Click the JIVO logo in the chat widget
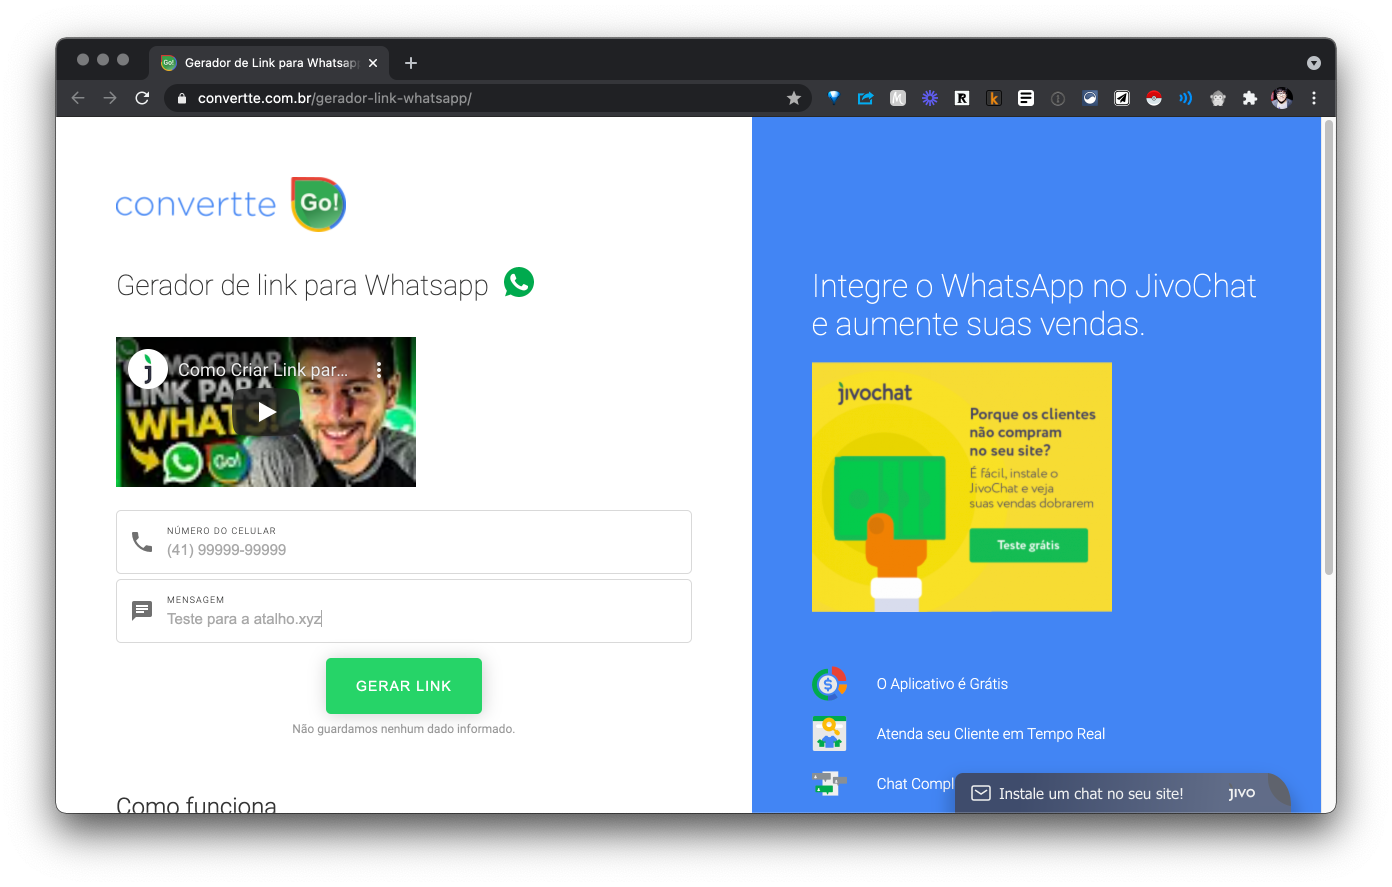This screenshot has width=1392, height=887. pos(1241,793)
